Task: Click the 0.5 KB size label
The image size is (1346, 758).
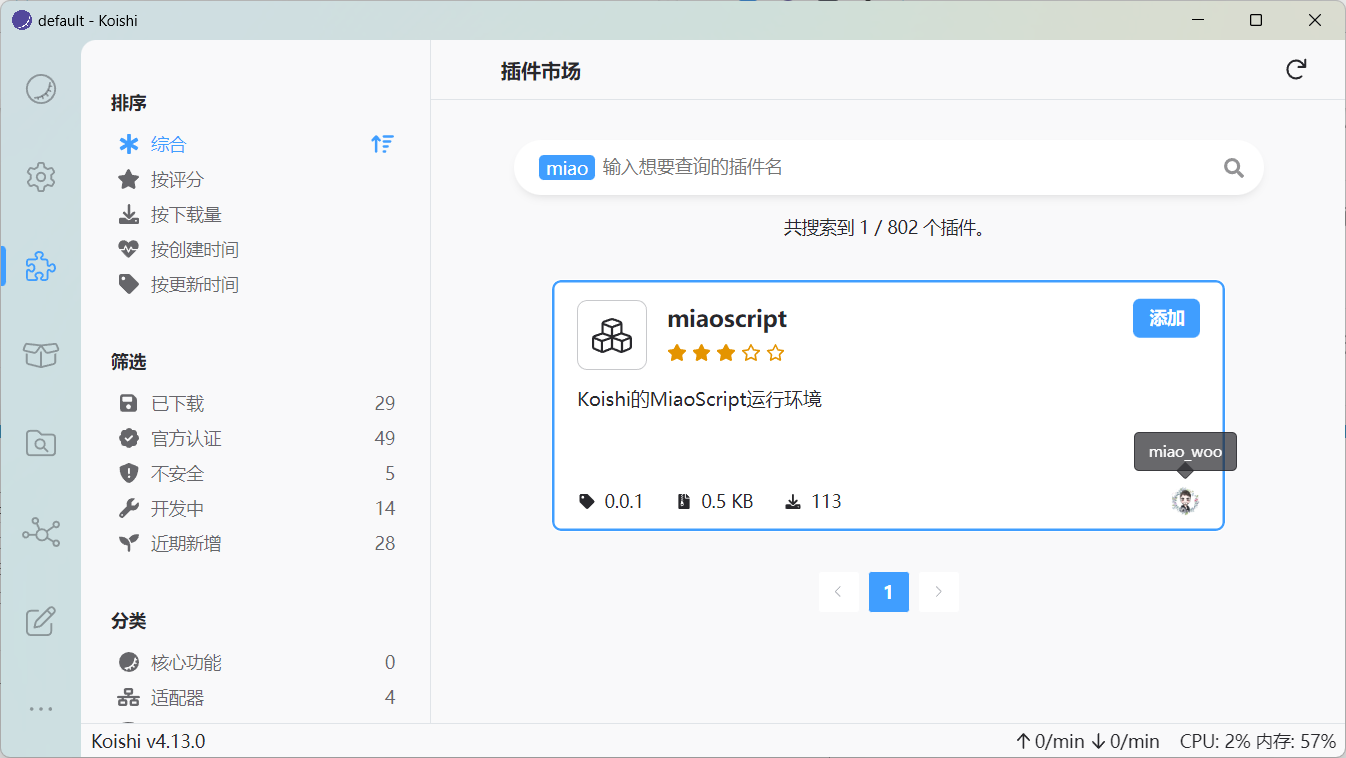Action: pos(716,501)
